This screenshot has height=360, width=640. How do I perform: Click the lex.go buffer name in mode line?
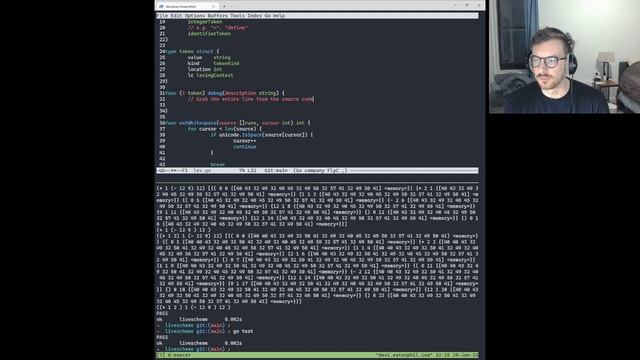click(202, 170)
